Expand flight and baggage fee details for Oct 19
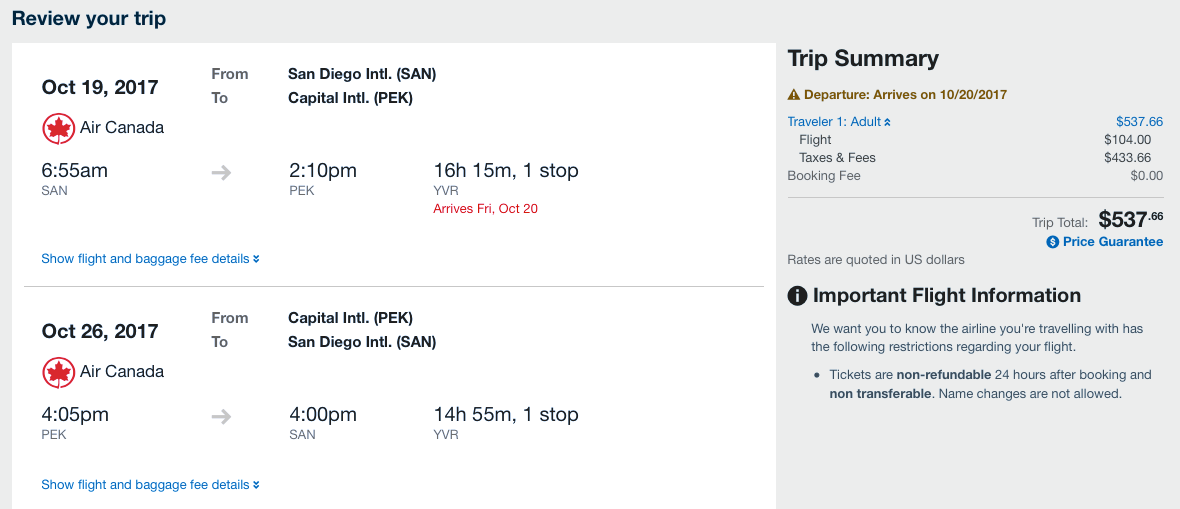Image resolution: width=1180 pixels, height=509 pixels. click(x=150, y=259)
